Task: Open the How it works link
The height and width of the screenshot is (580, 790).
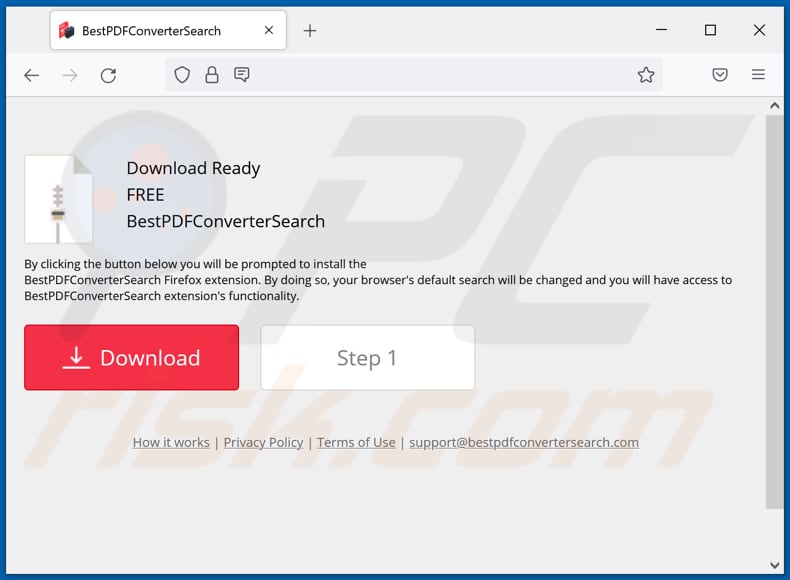Action: 171,442
